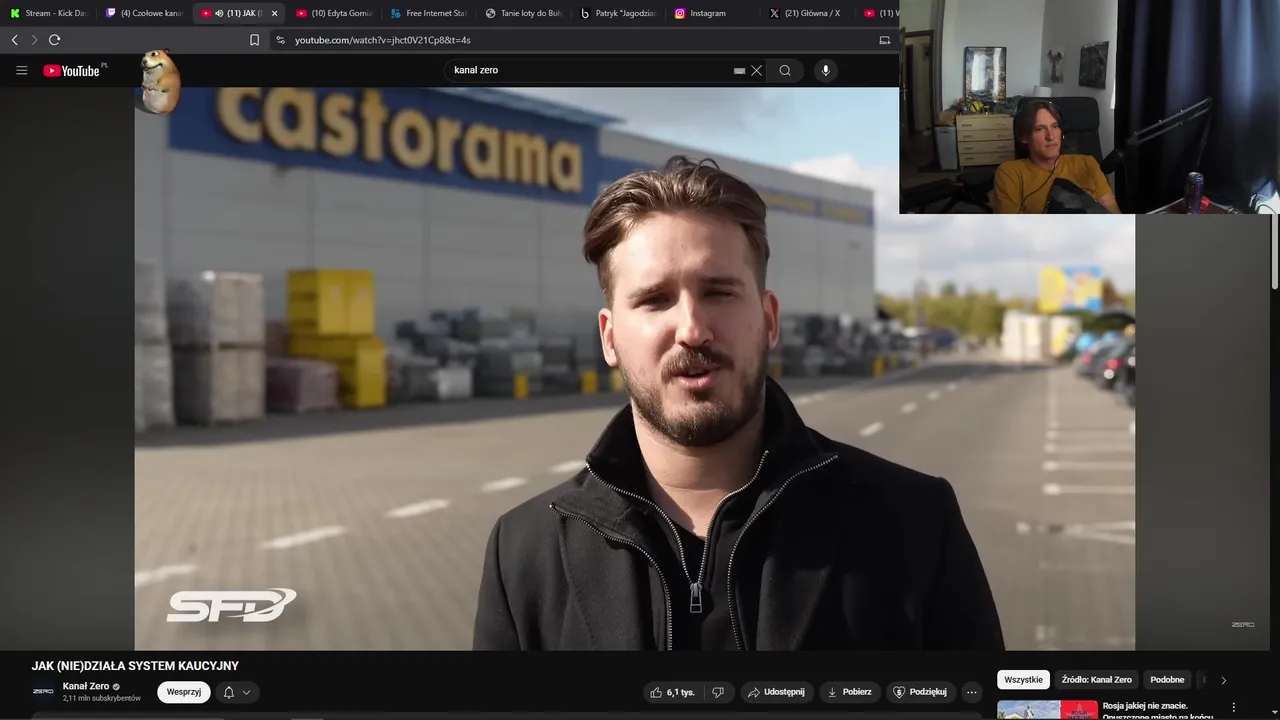Select the Podobne filter chip

click(x=1167, y=680)
